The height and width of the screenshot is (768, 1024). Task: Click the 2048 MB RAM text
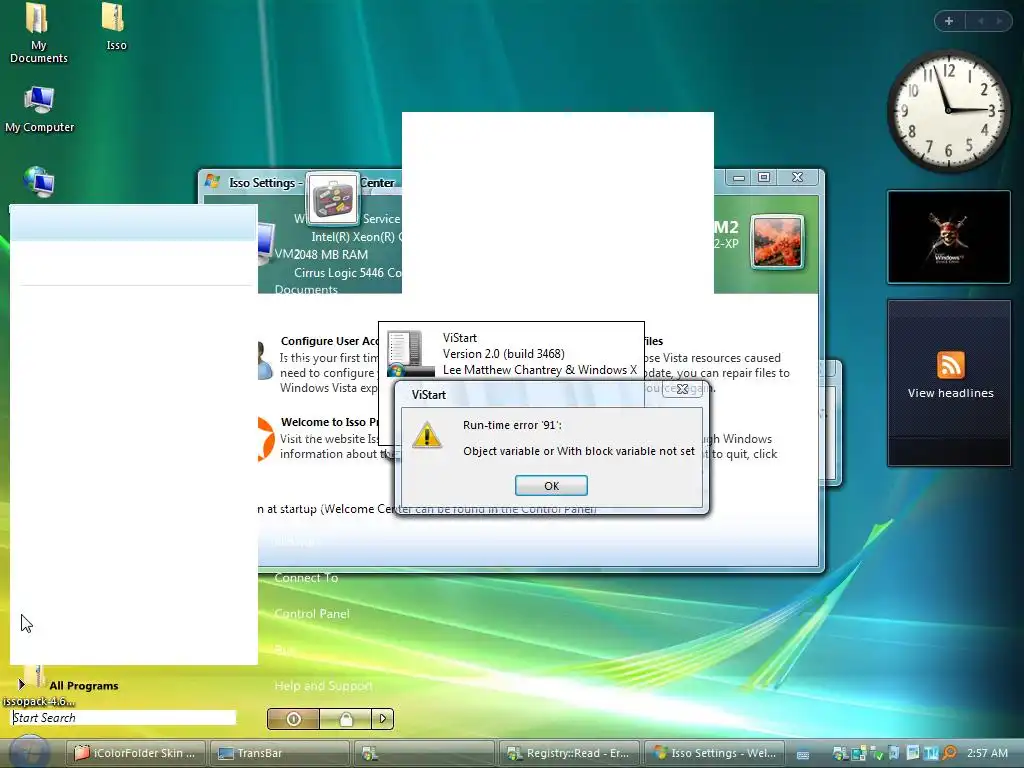(330, 255)
